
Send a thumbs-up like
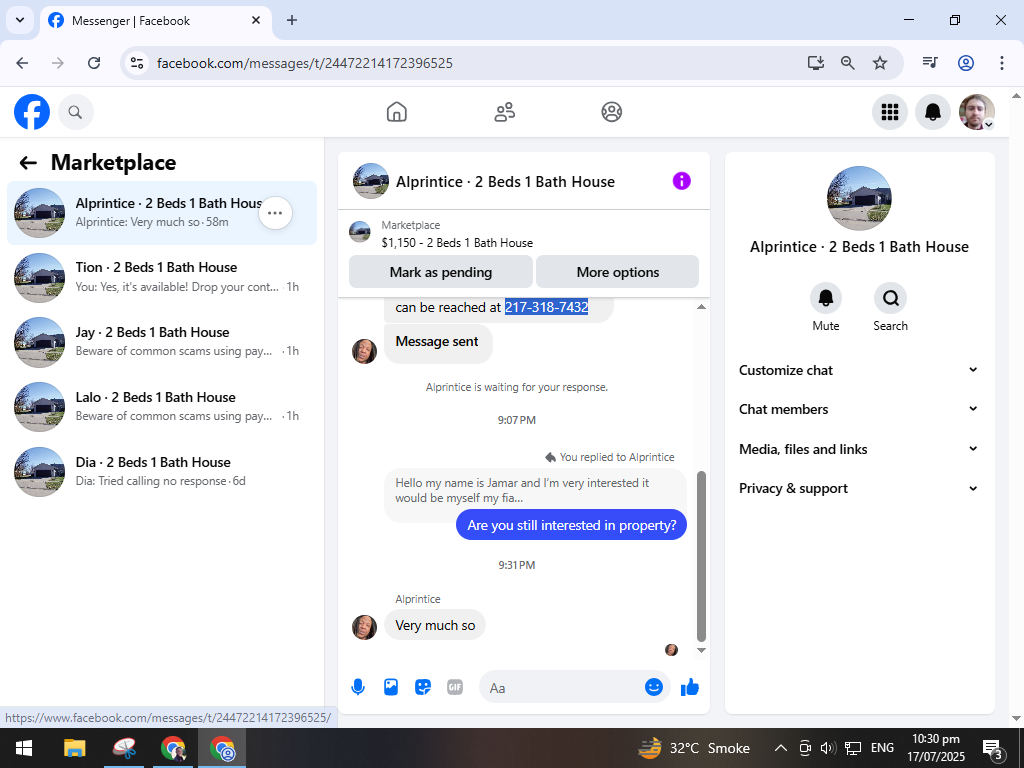click(x=690, y=687)
